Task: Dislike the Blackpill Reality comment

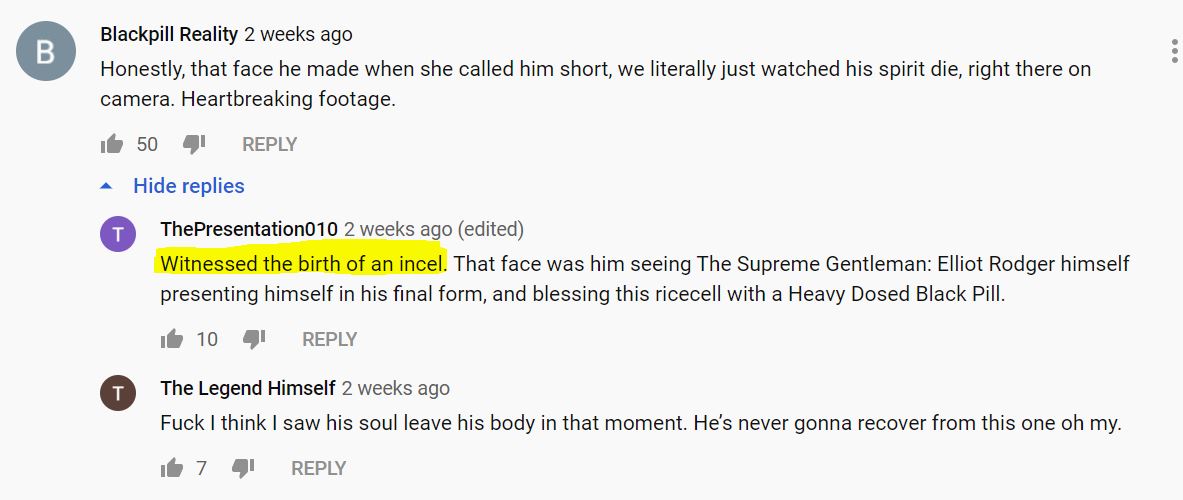Action: pos(195,144)
